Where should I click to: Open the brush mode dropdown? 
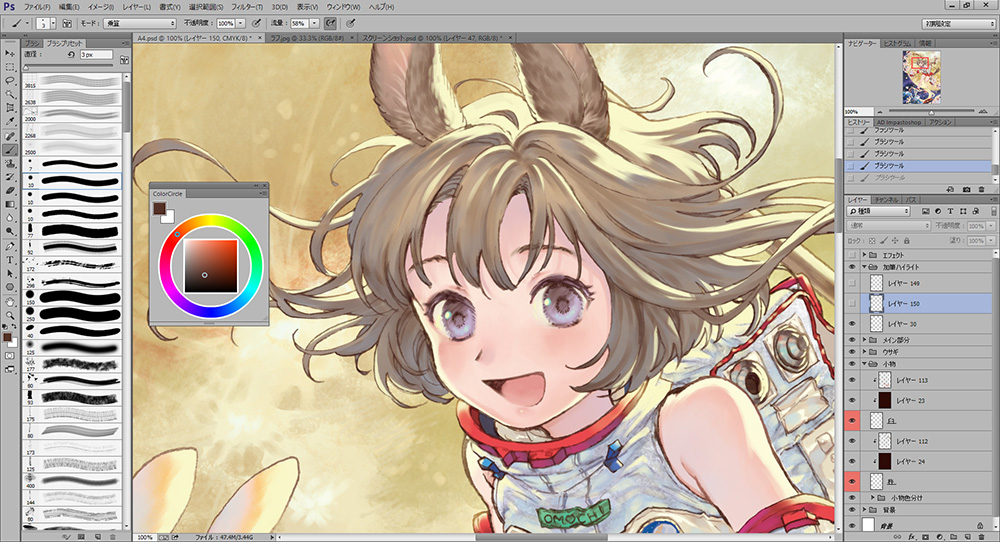coord(140,23)
